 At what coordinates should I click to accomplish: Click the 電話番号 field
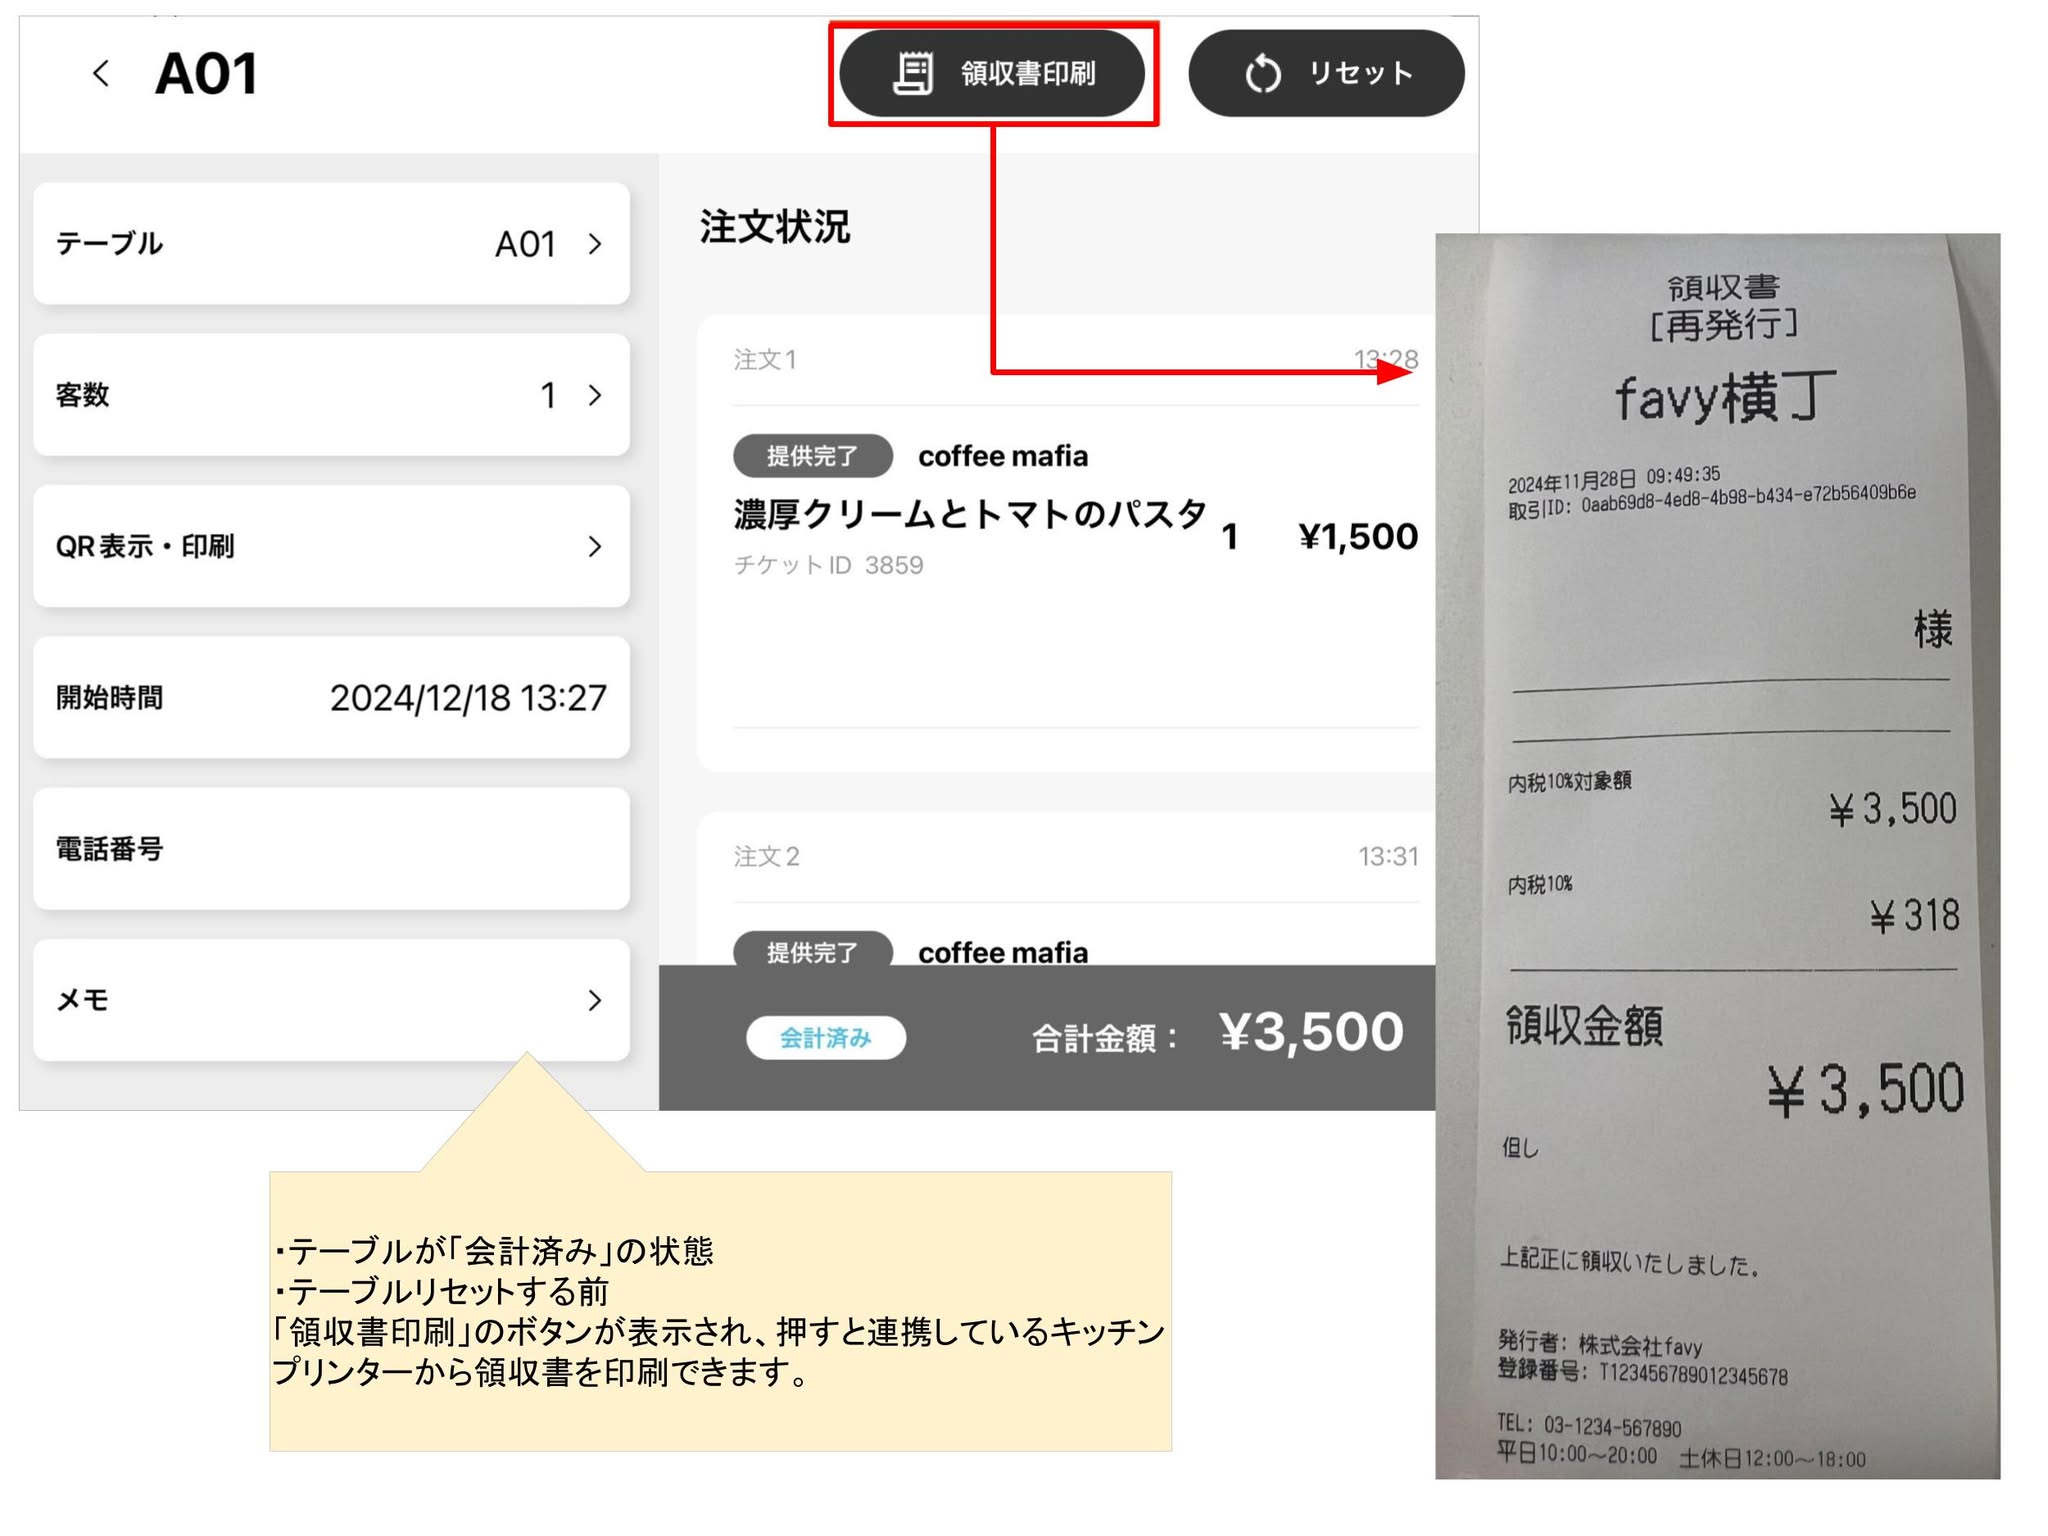point(331,849)
